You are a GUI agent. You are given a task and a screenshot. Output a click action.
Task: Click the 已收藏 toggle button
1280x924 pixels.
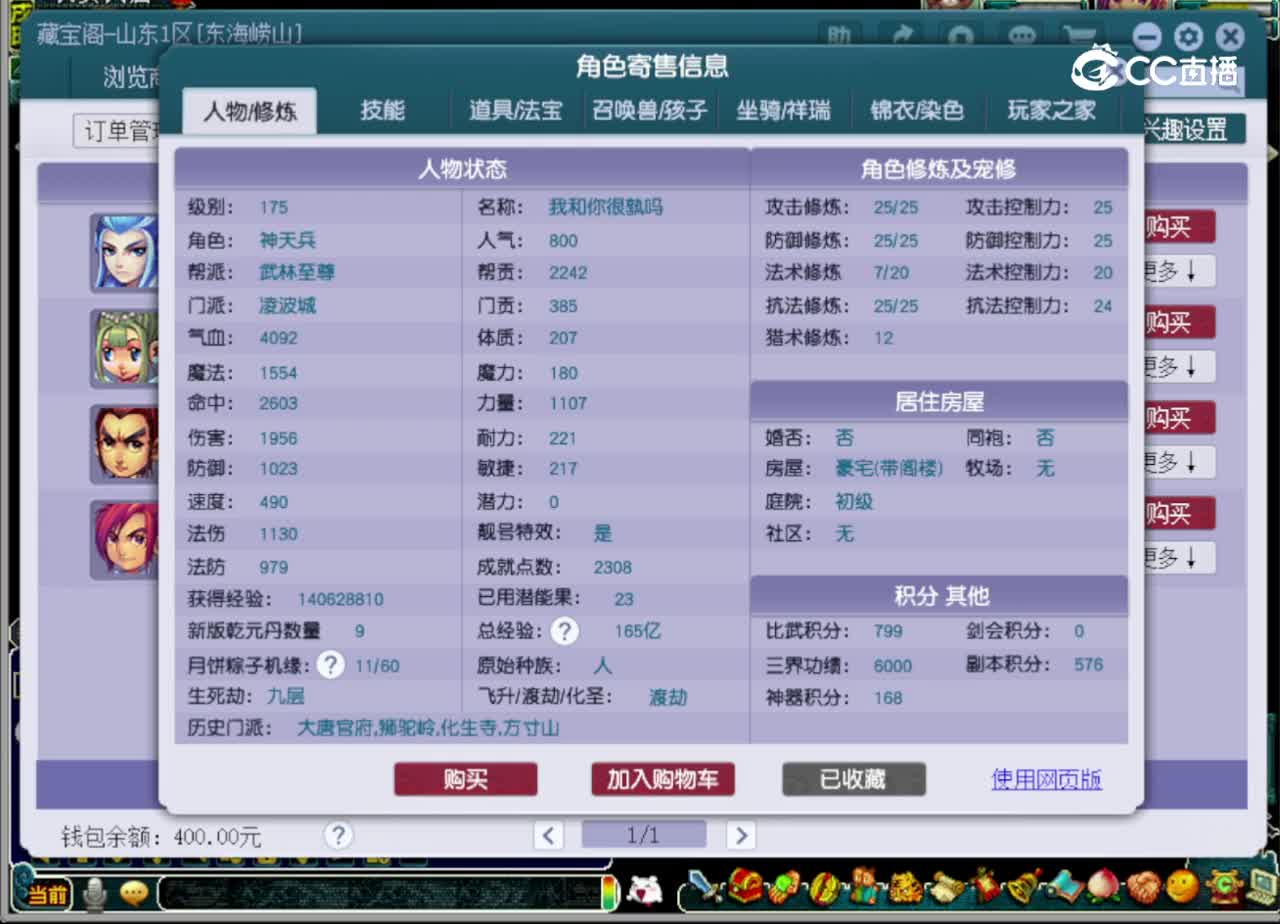853,780
